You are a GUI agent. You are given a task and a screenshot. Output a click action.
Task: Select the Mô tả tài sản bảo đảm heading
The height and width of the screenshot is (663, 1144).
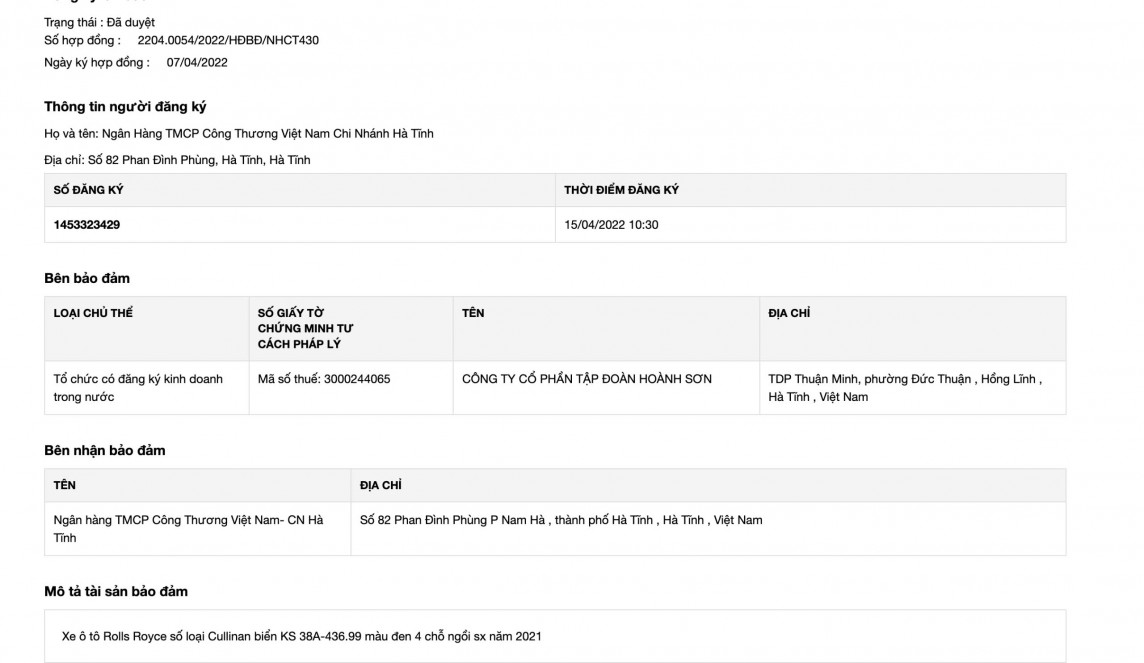[116, 591]
